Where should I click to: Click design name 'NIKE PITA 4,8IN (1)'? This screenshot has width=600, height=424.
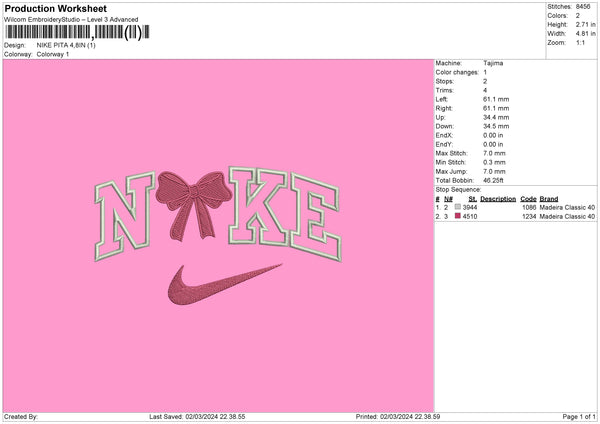(66, 45)
